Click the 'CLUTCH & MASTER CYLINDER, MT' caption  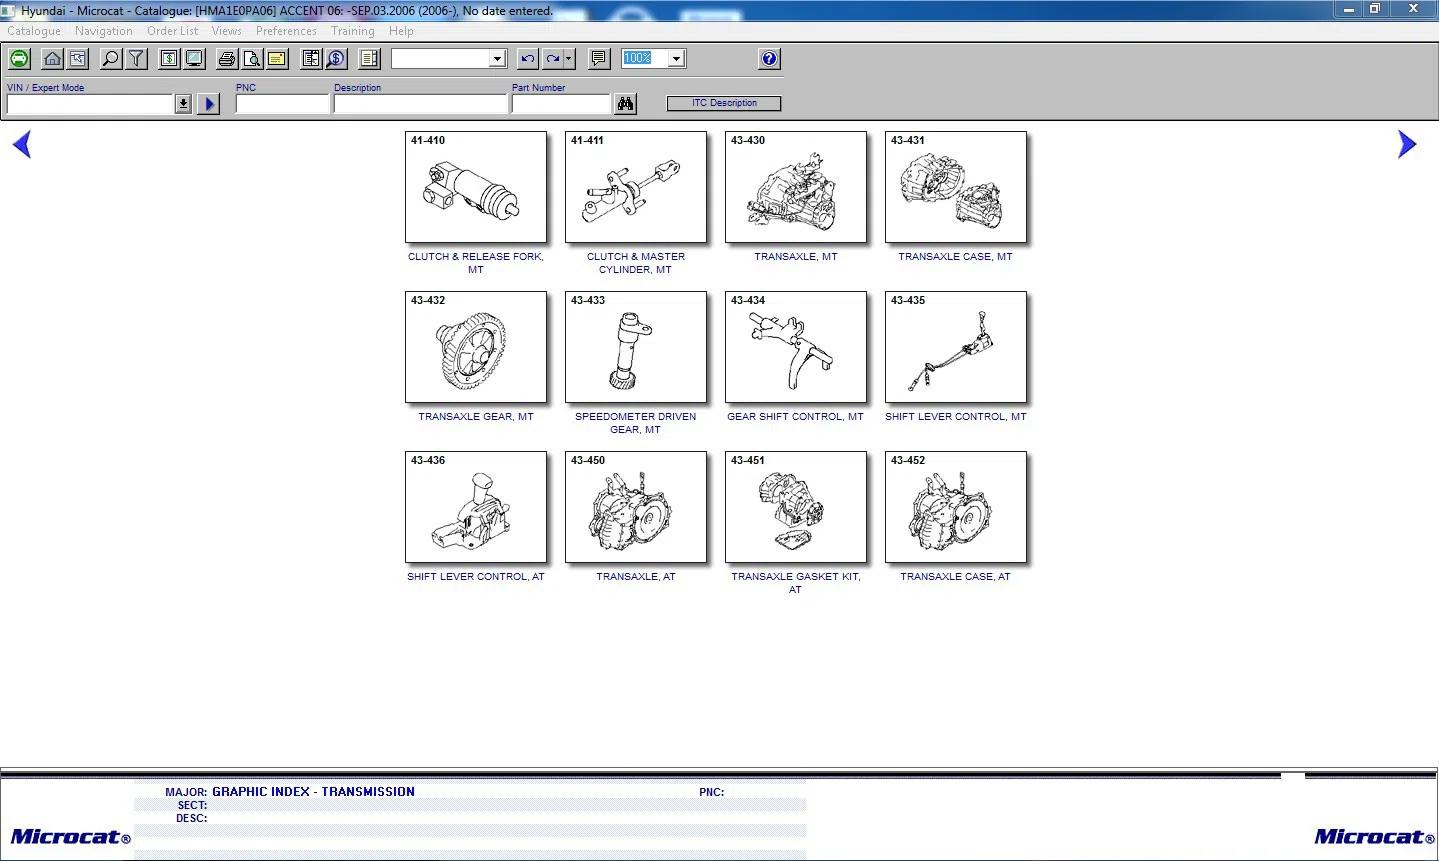point(636,263)
